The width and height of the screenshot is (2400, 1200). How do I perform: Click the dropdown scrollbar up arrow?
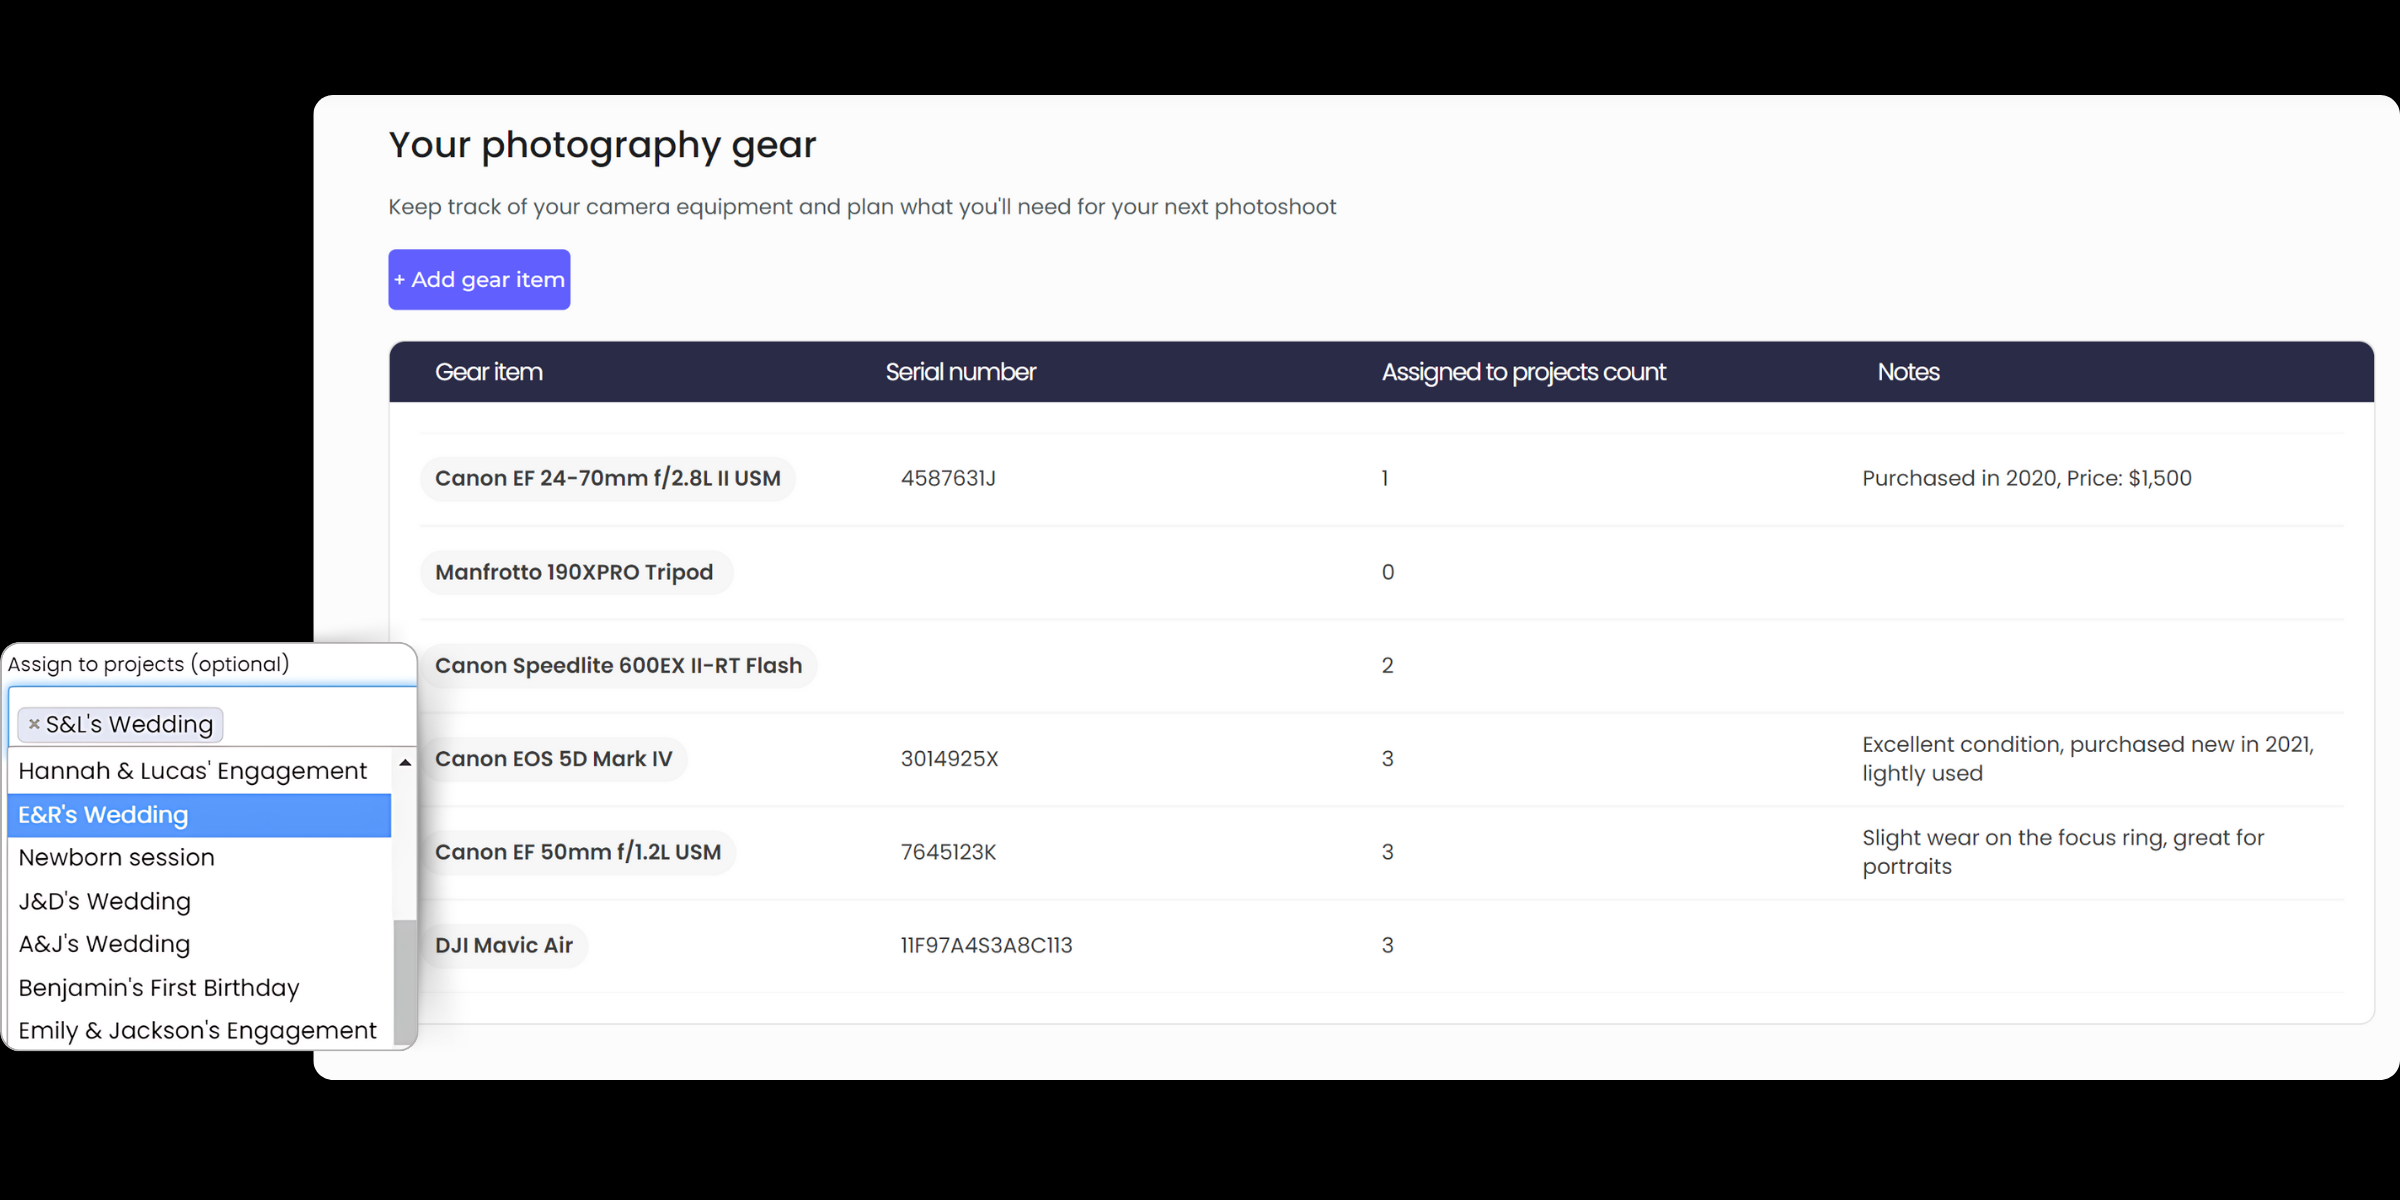[x=405, y=763]
